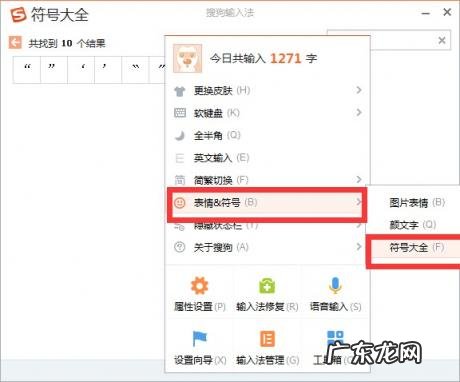Insert the left double quote “ symbol
Image resolution: width=460 pixels, height=382 pixels.
tap(27, 69)
